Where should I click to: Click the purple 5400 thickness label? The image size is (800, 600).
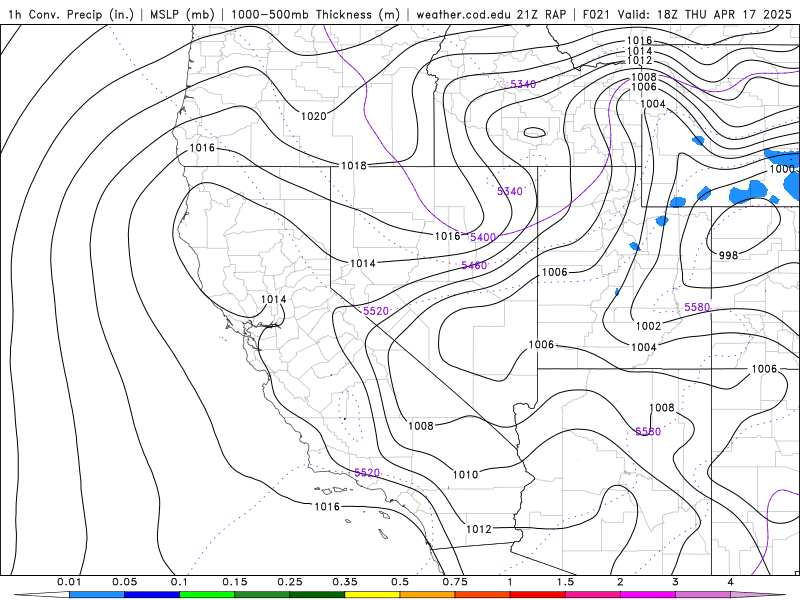click(x=483, y=237)
